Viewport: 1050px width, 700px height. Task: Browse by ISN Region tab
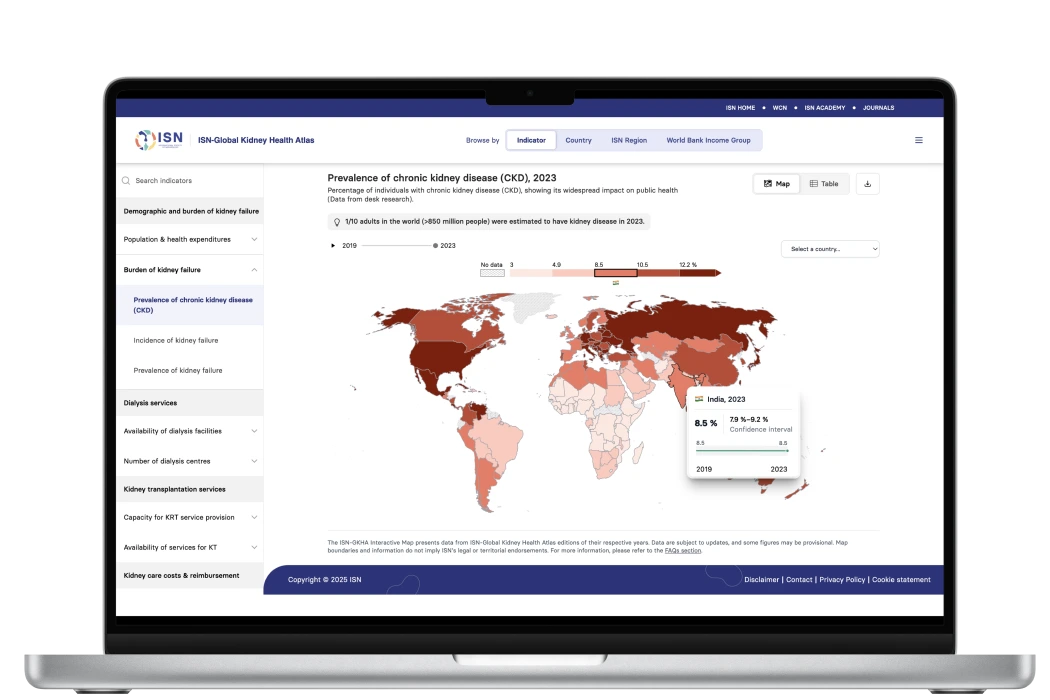(x=629, y=140)
